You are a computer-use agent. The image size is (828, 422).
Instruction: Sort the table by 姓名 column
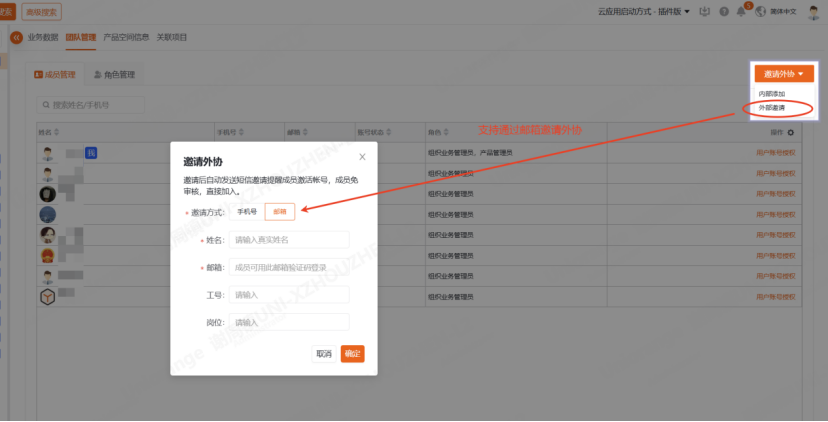pos(56,132)
